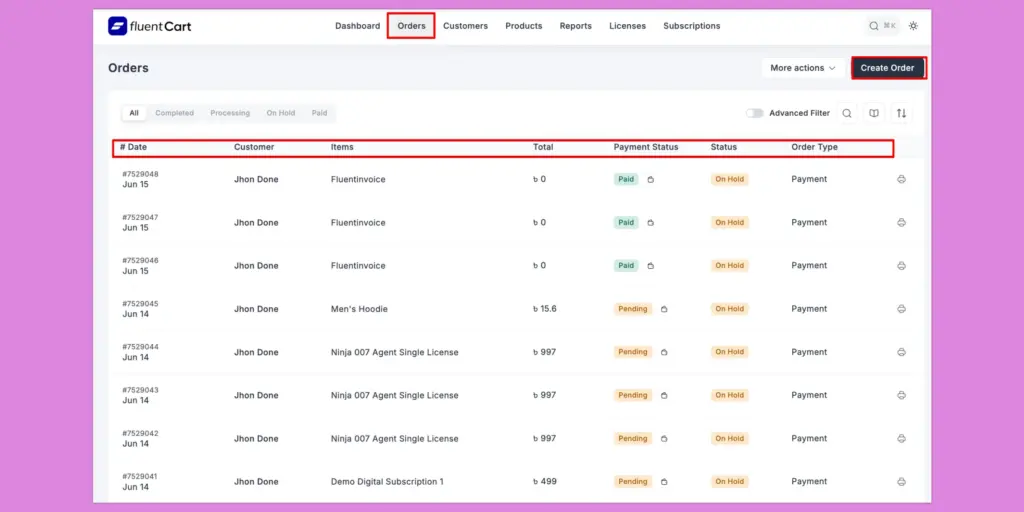
Task: Open order #7529041
Action: click(140, 476)
